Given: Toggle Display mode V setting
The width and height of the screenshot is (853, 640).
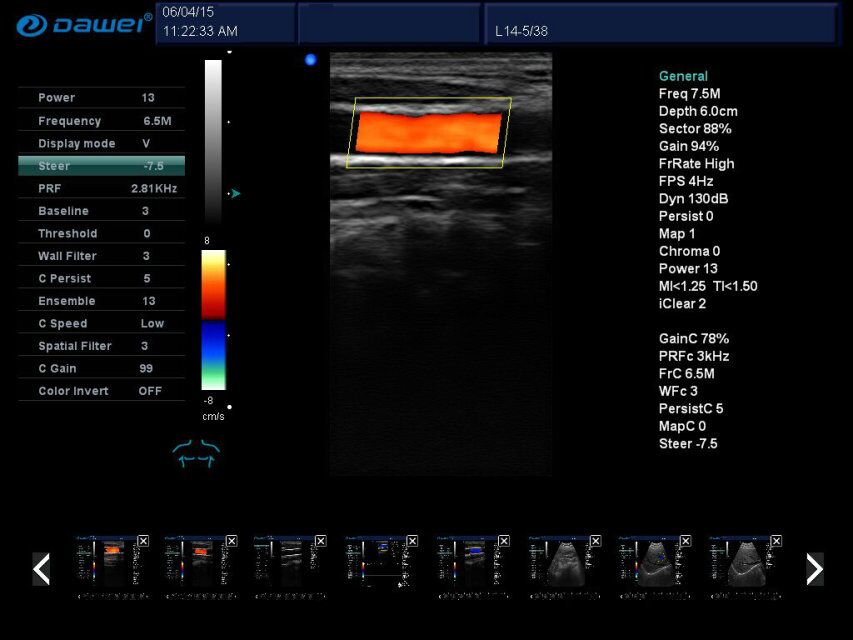Looking at the screenshot, I should pos(100,143).
